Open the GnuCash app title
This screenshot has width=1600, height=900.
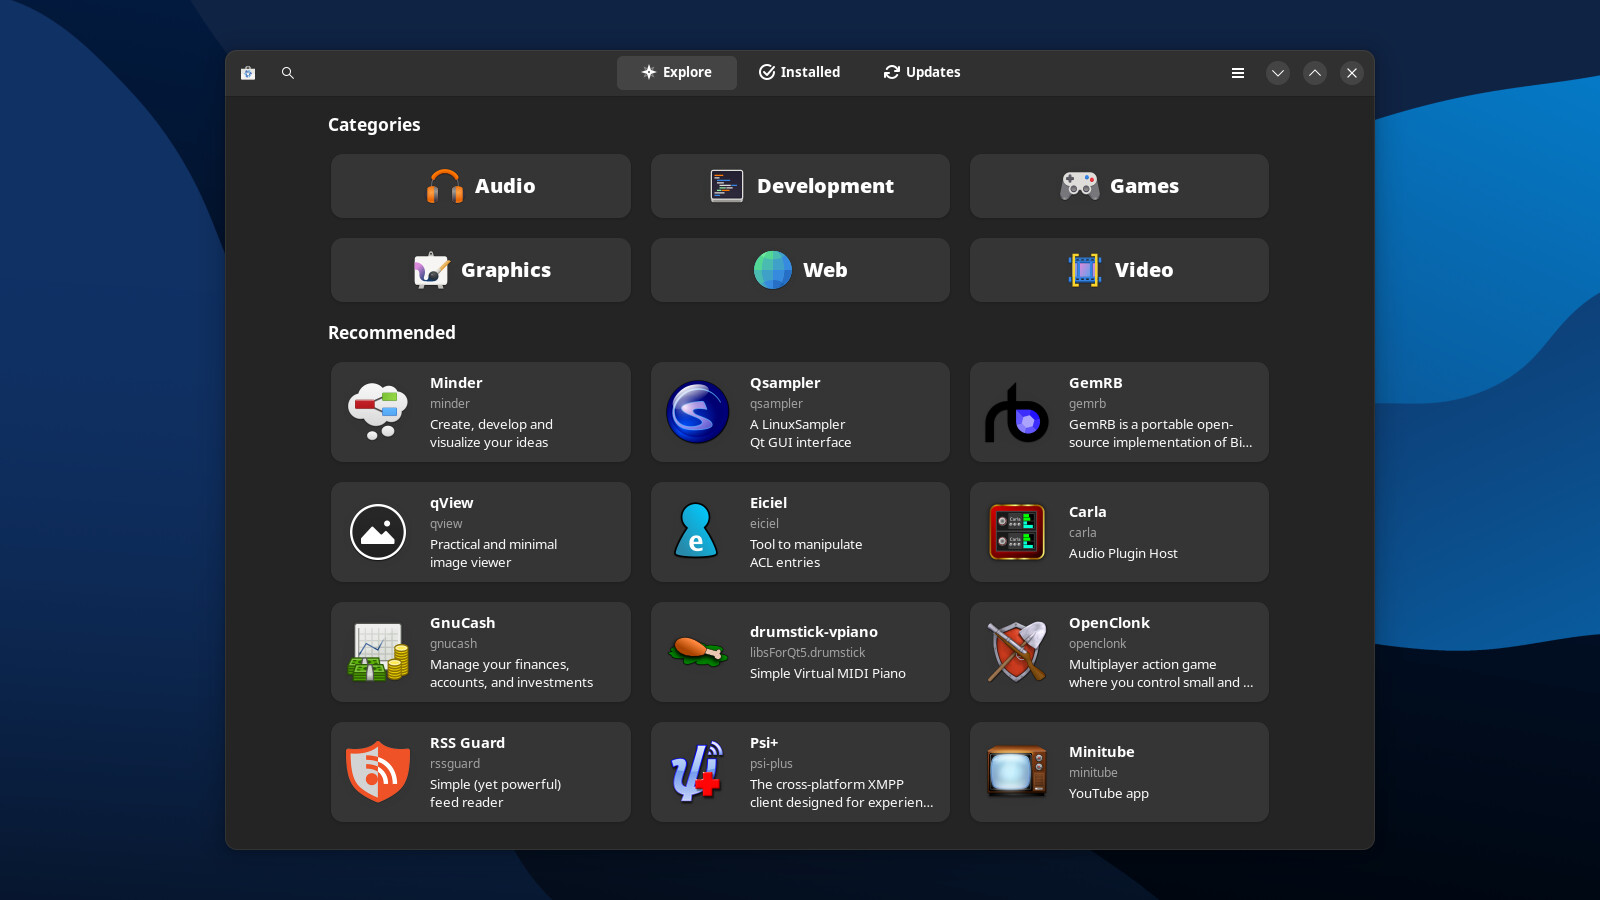463,623
